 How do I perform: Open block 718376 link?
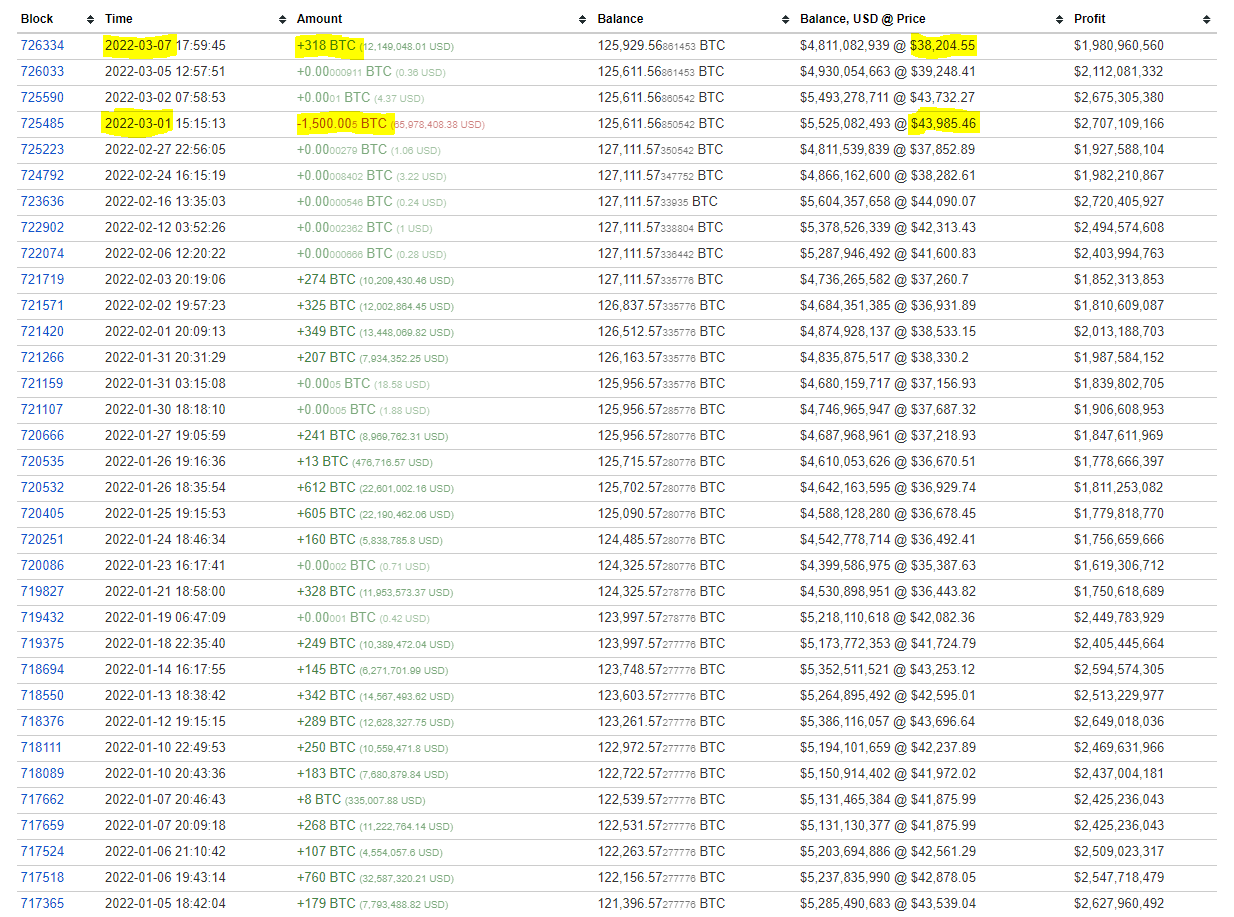pos(42,722)
